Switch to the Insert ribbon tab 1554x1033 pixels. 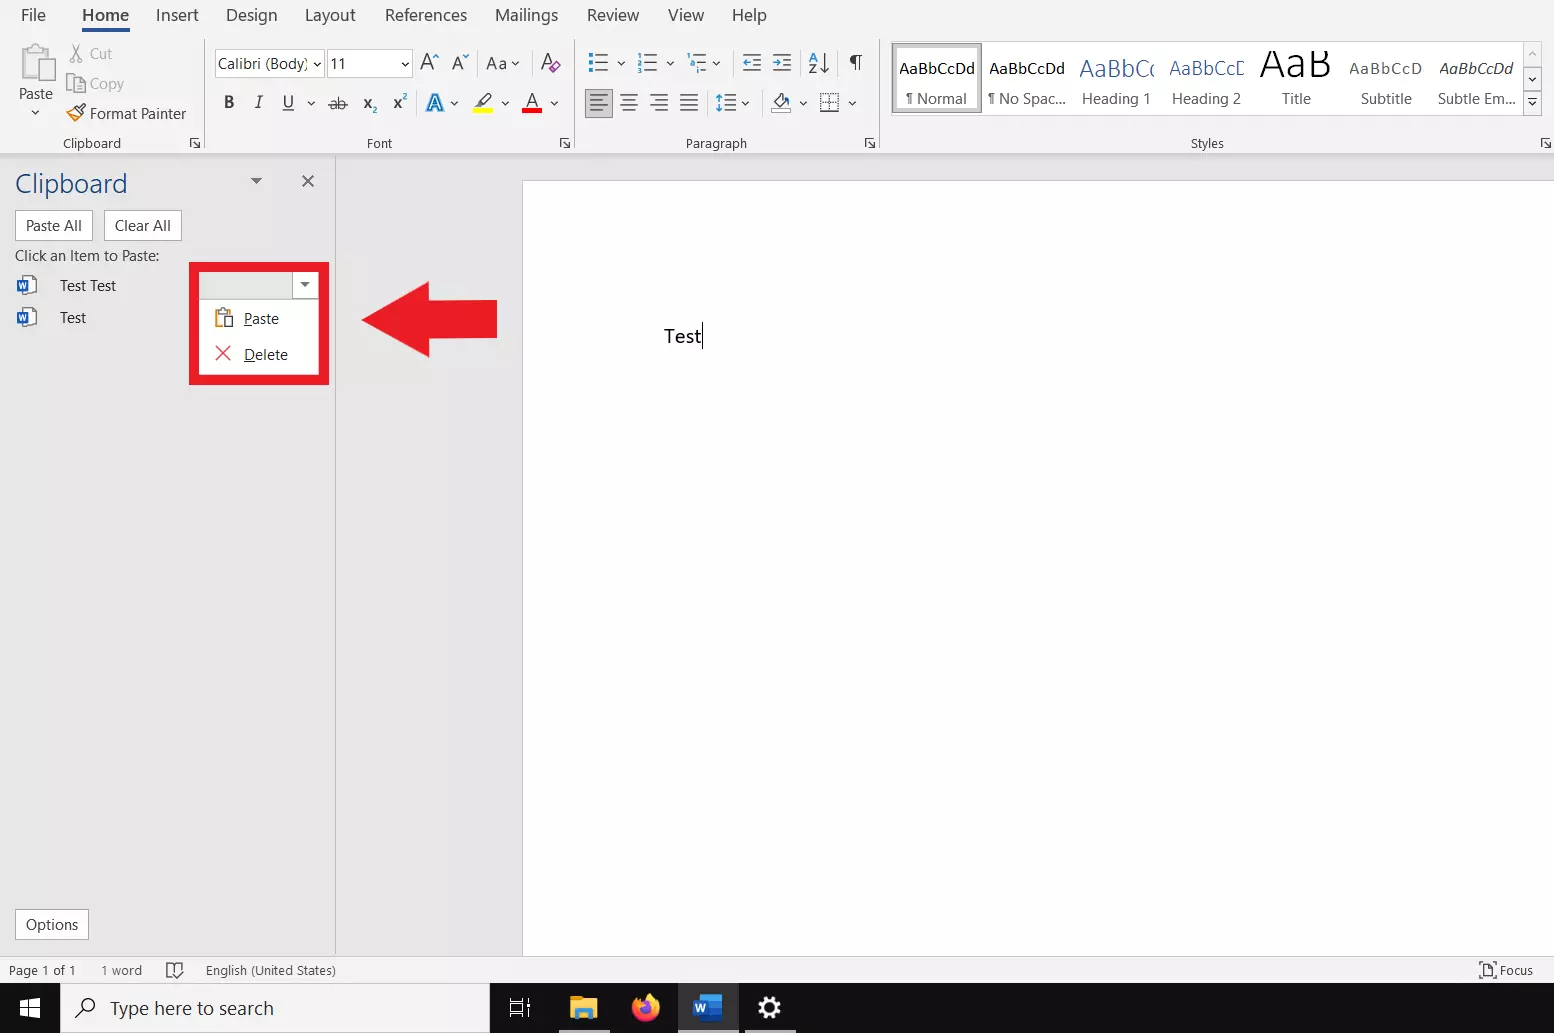[x=177, y=15]
